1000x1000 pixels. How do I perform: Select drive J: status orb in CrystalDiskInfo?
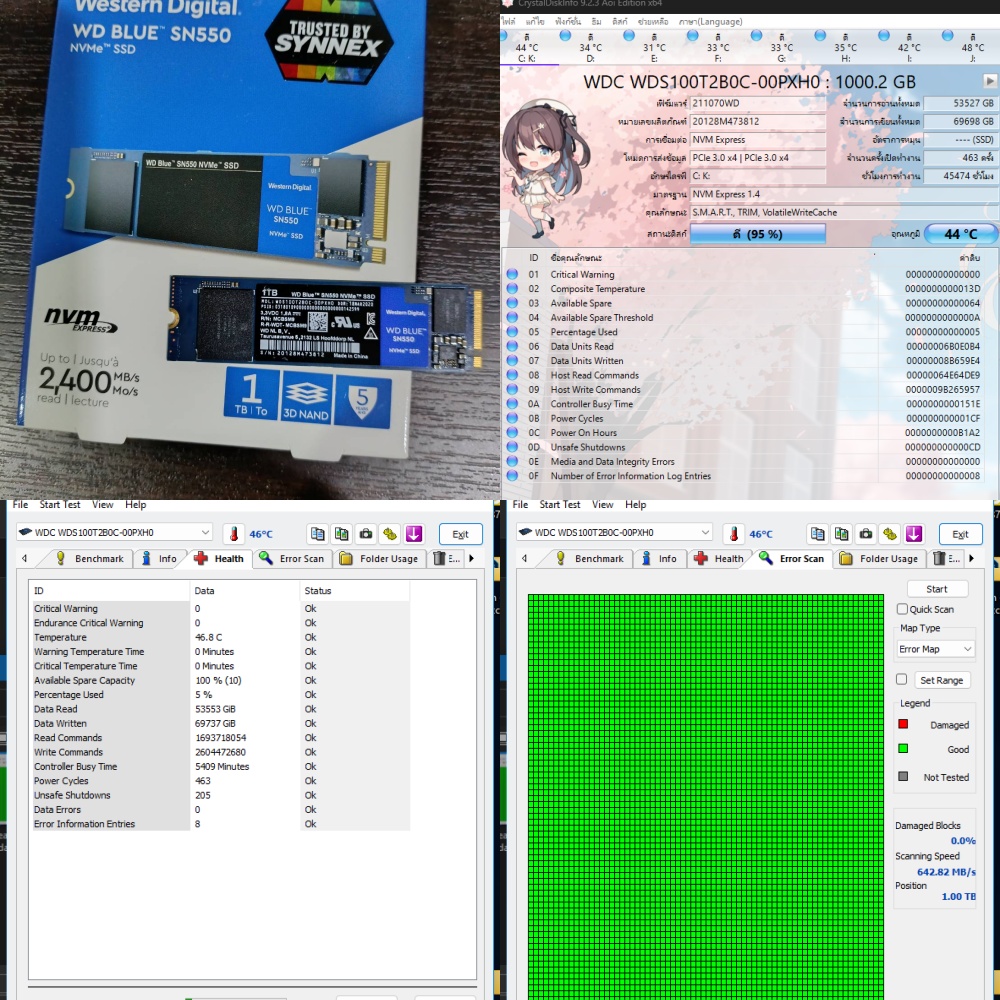coord(948,36)
